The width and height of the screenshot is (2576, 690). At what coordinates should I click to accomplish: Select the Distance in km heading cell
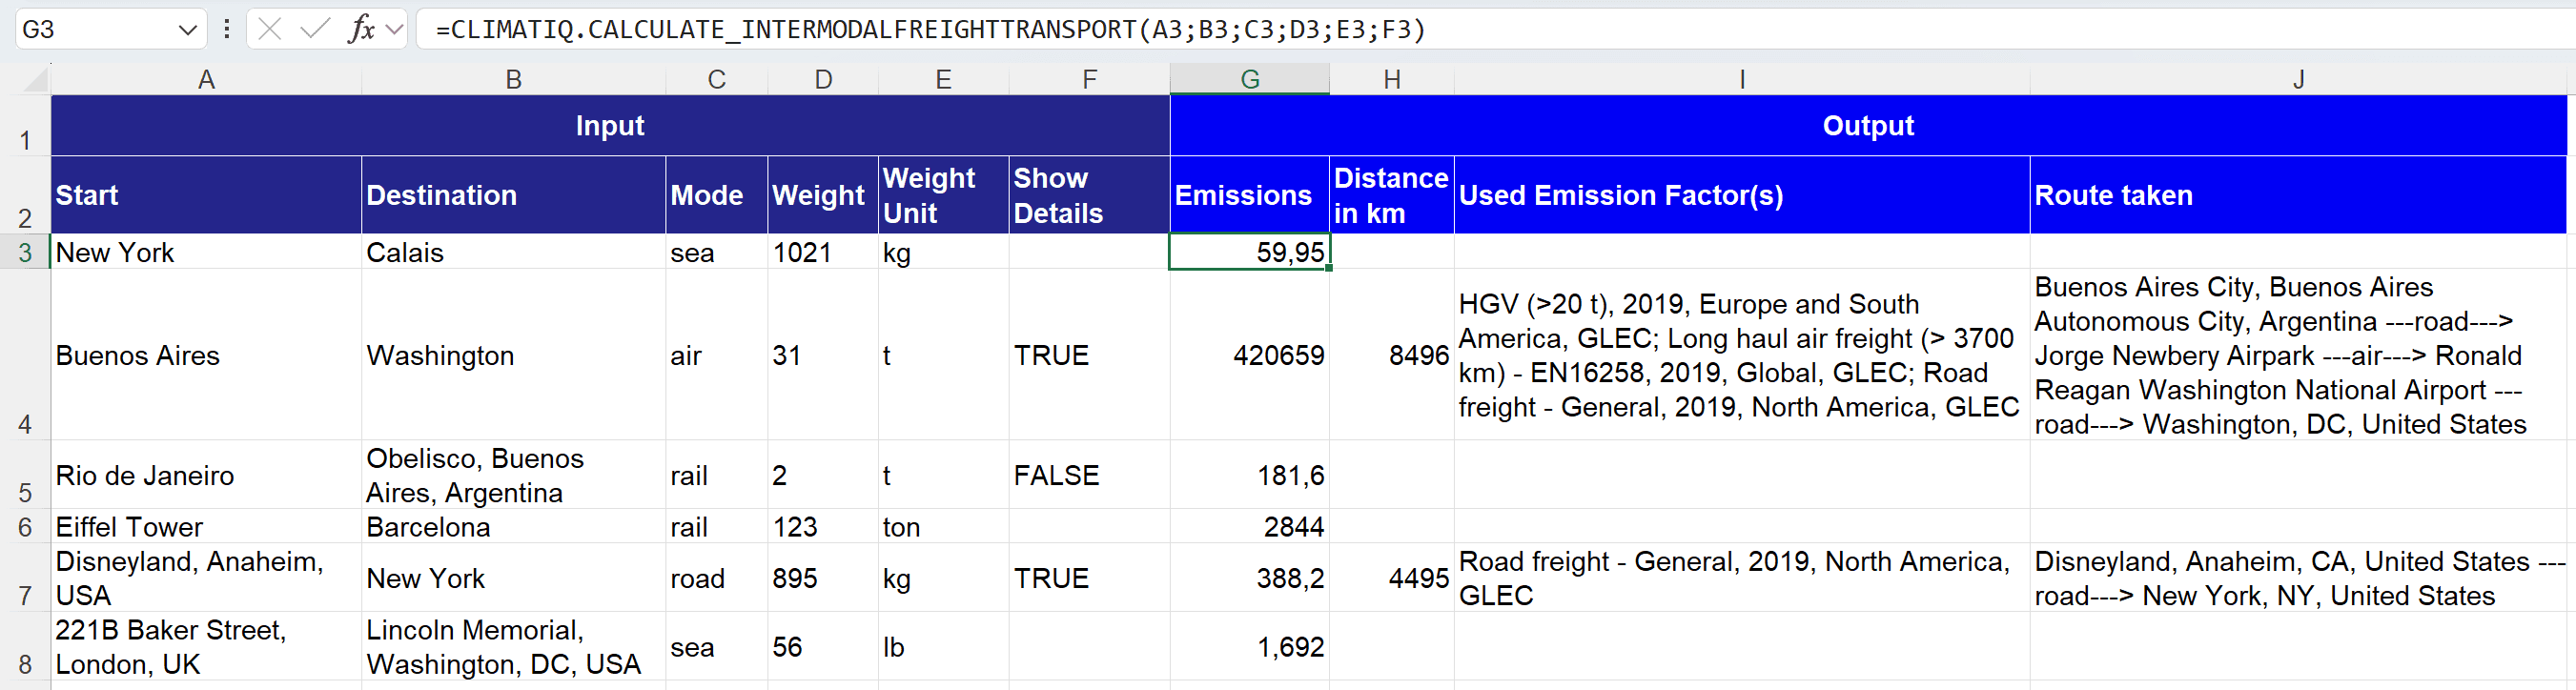pos(1391,195)
